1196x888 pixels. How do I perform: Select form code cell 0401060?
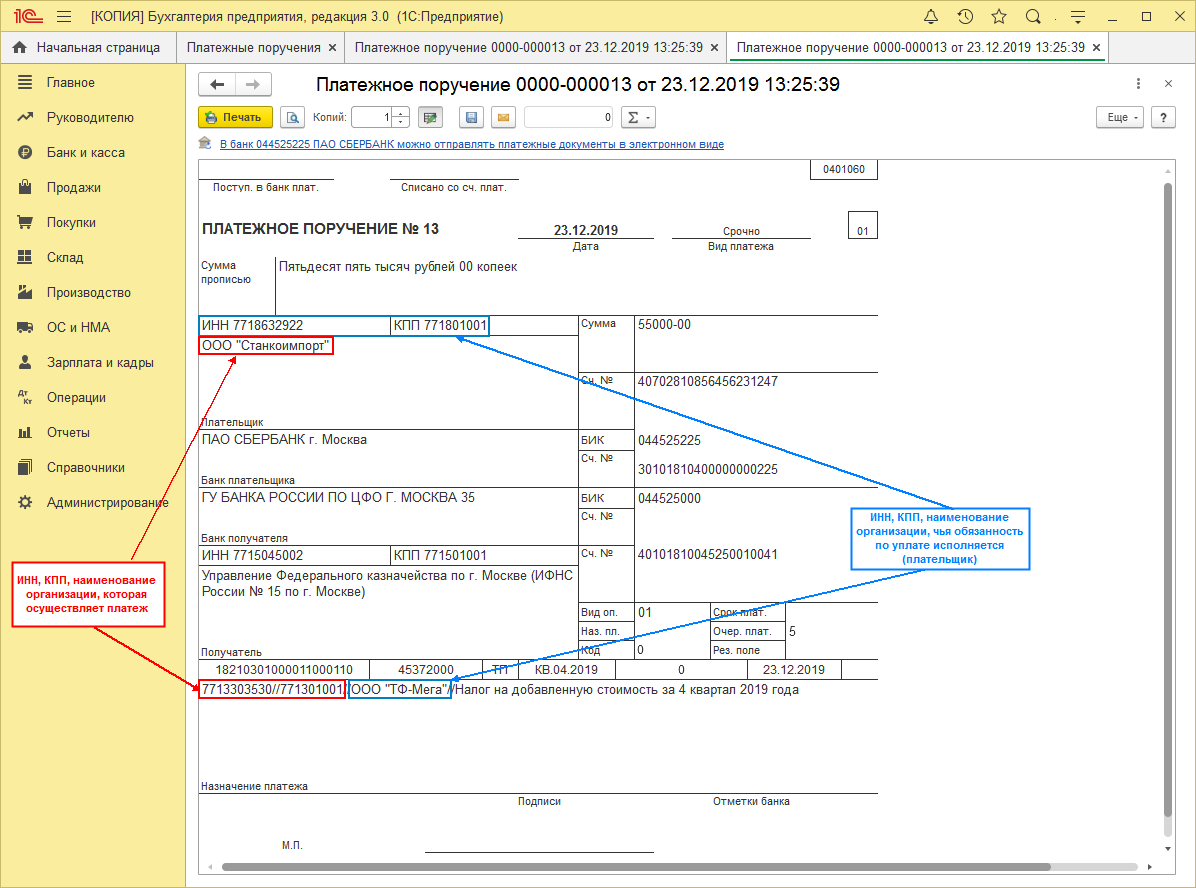[x=844, y=169]
